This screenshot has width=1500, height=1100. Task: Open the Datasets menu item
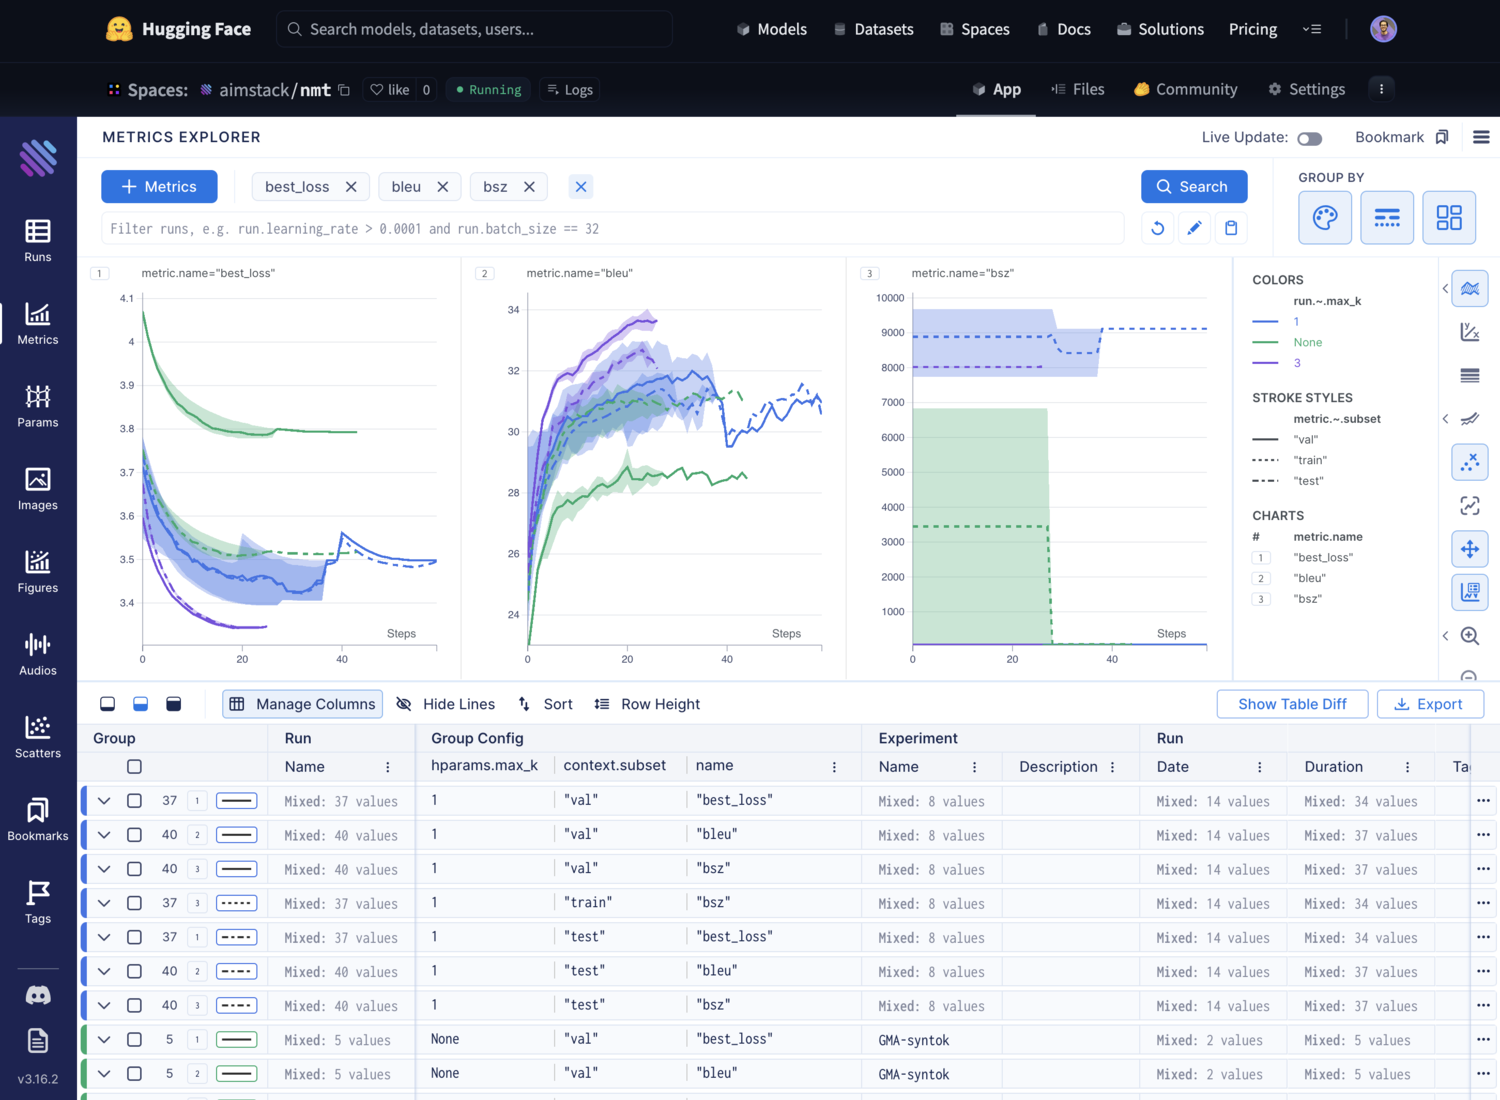coord(873,29)
